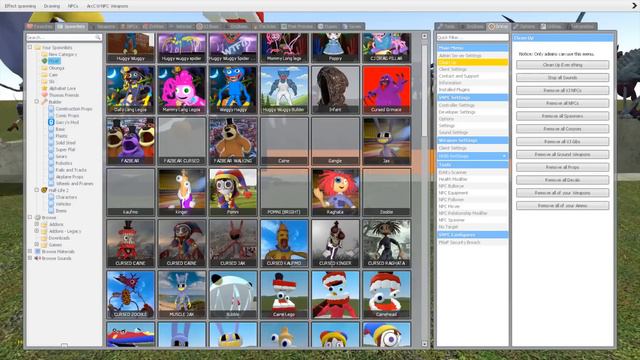Spawn the Poppy character icon
This screenshot has height=360, width=640.
tap(336, 47)
